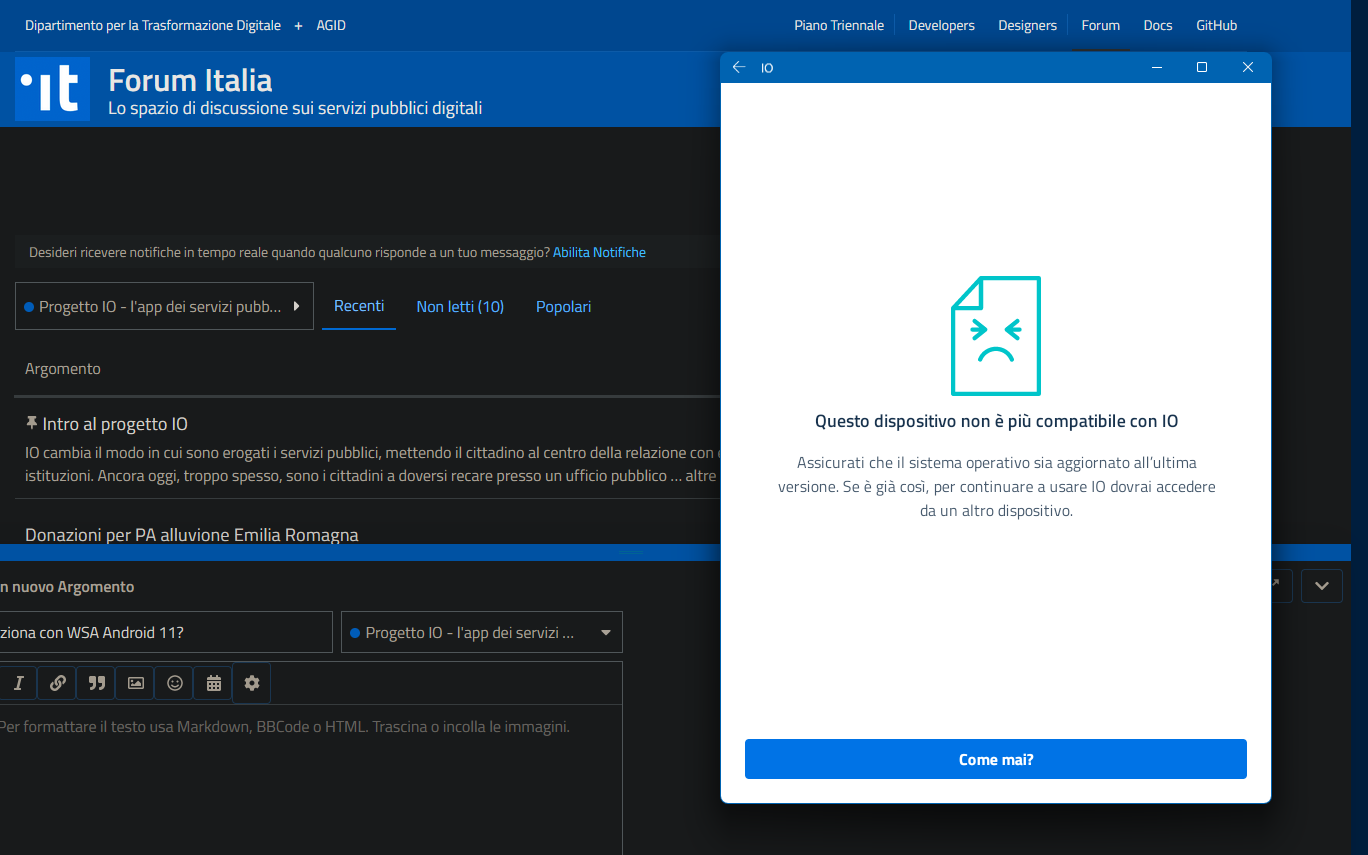Click the Come mai? button in IO window
Screen dimensions: 1368x855
coord(996,759)
